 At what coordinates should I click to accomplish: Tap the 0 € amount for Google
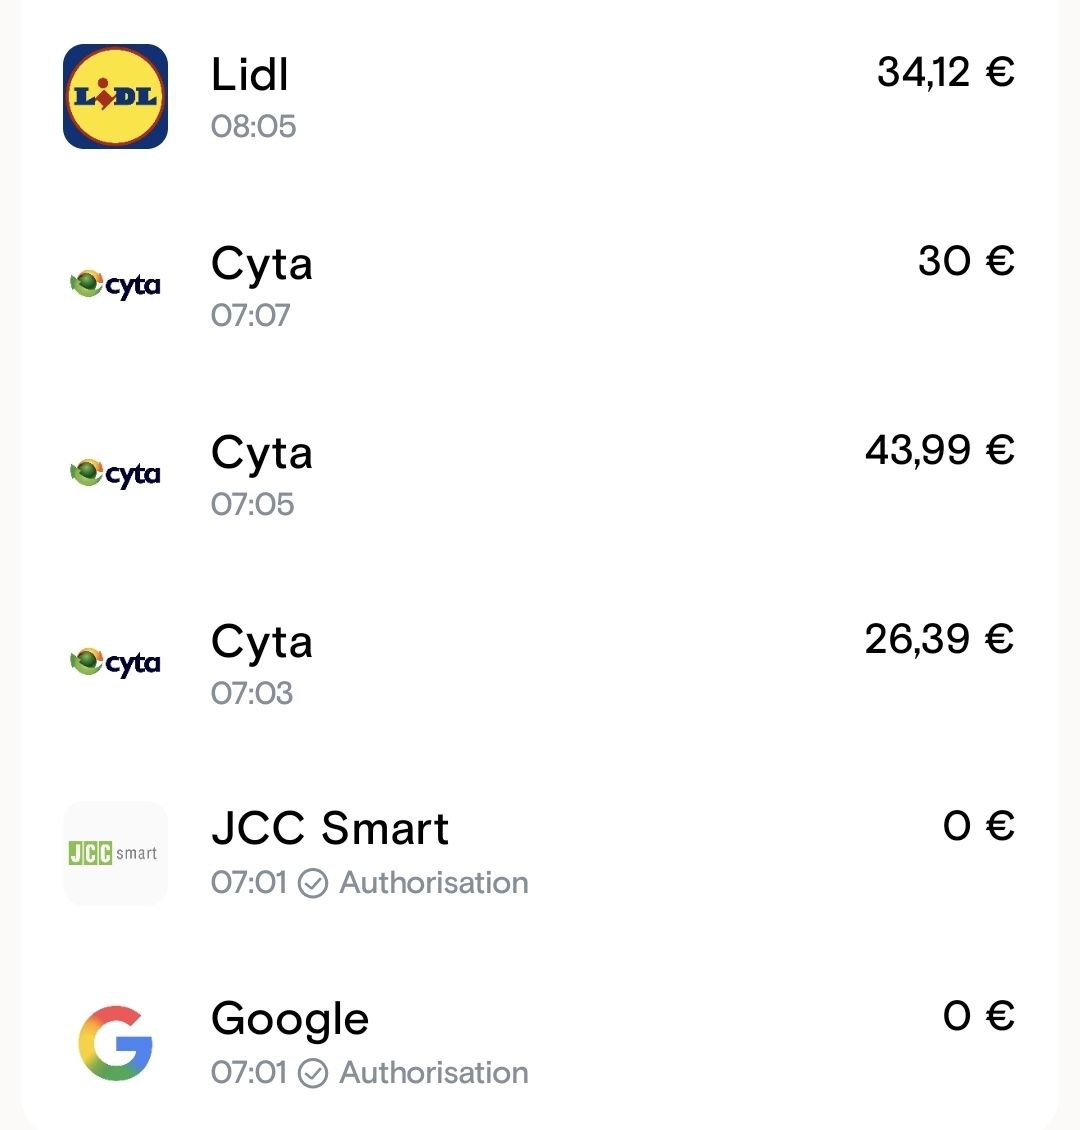978,1016
